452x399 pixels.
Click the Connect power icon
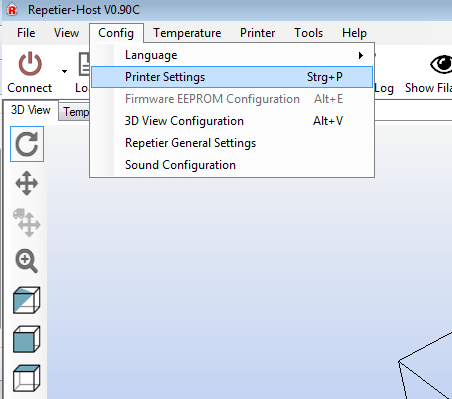(30, 64)
